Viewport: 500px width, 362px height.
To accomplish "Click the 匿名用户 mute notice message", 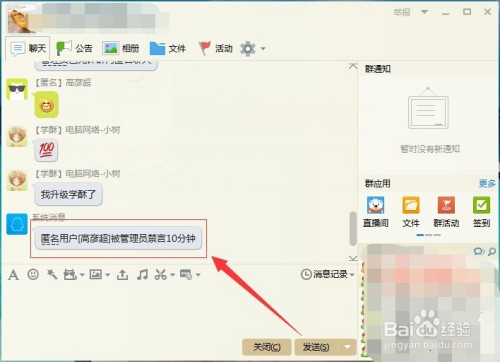I will [118, 238].
